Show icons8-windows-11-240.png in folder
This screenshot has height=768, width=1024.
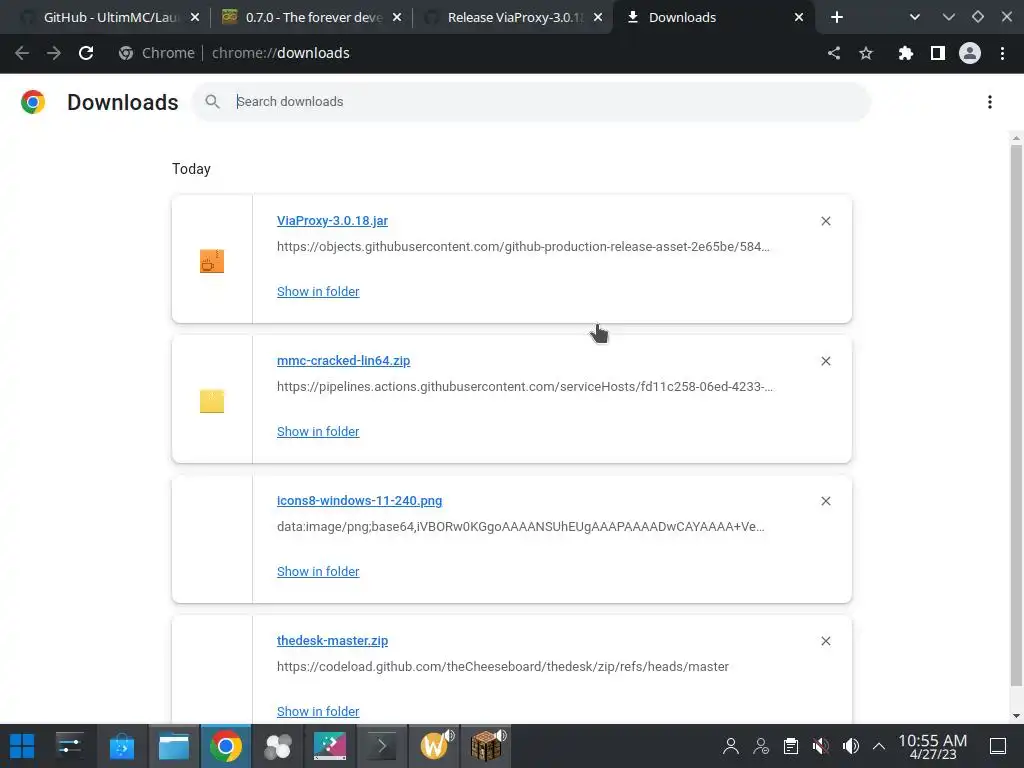pos(318,571)
